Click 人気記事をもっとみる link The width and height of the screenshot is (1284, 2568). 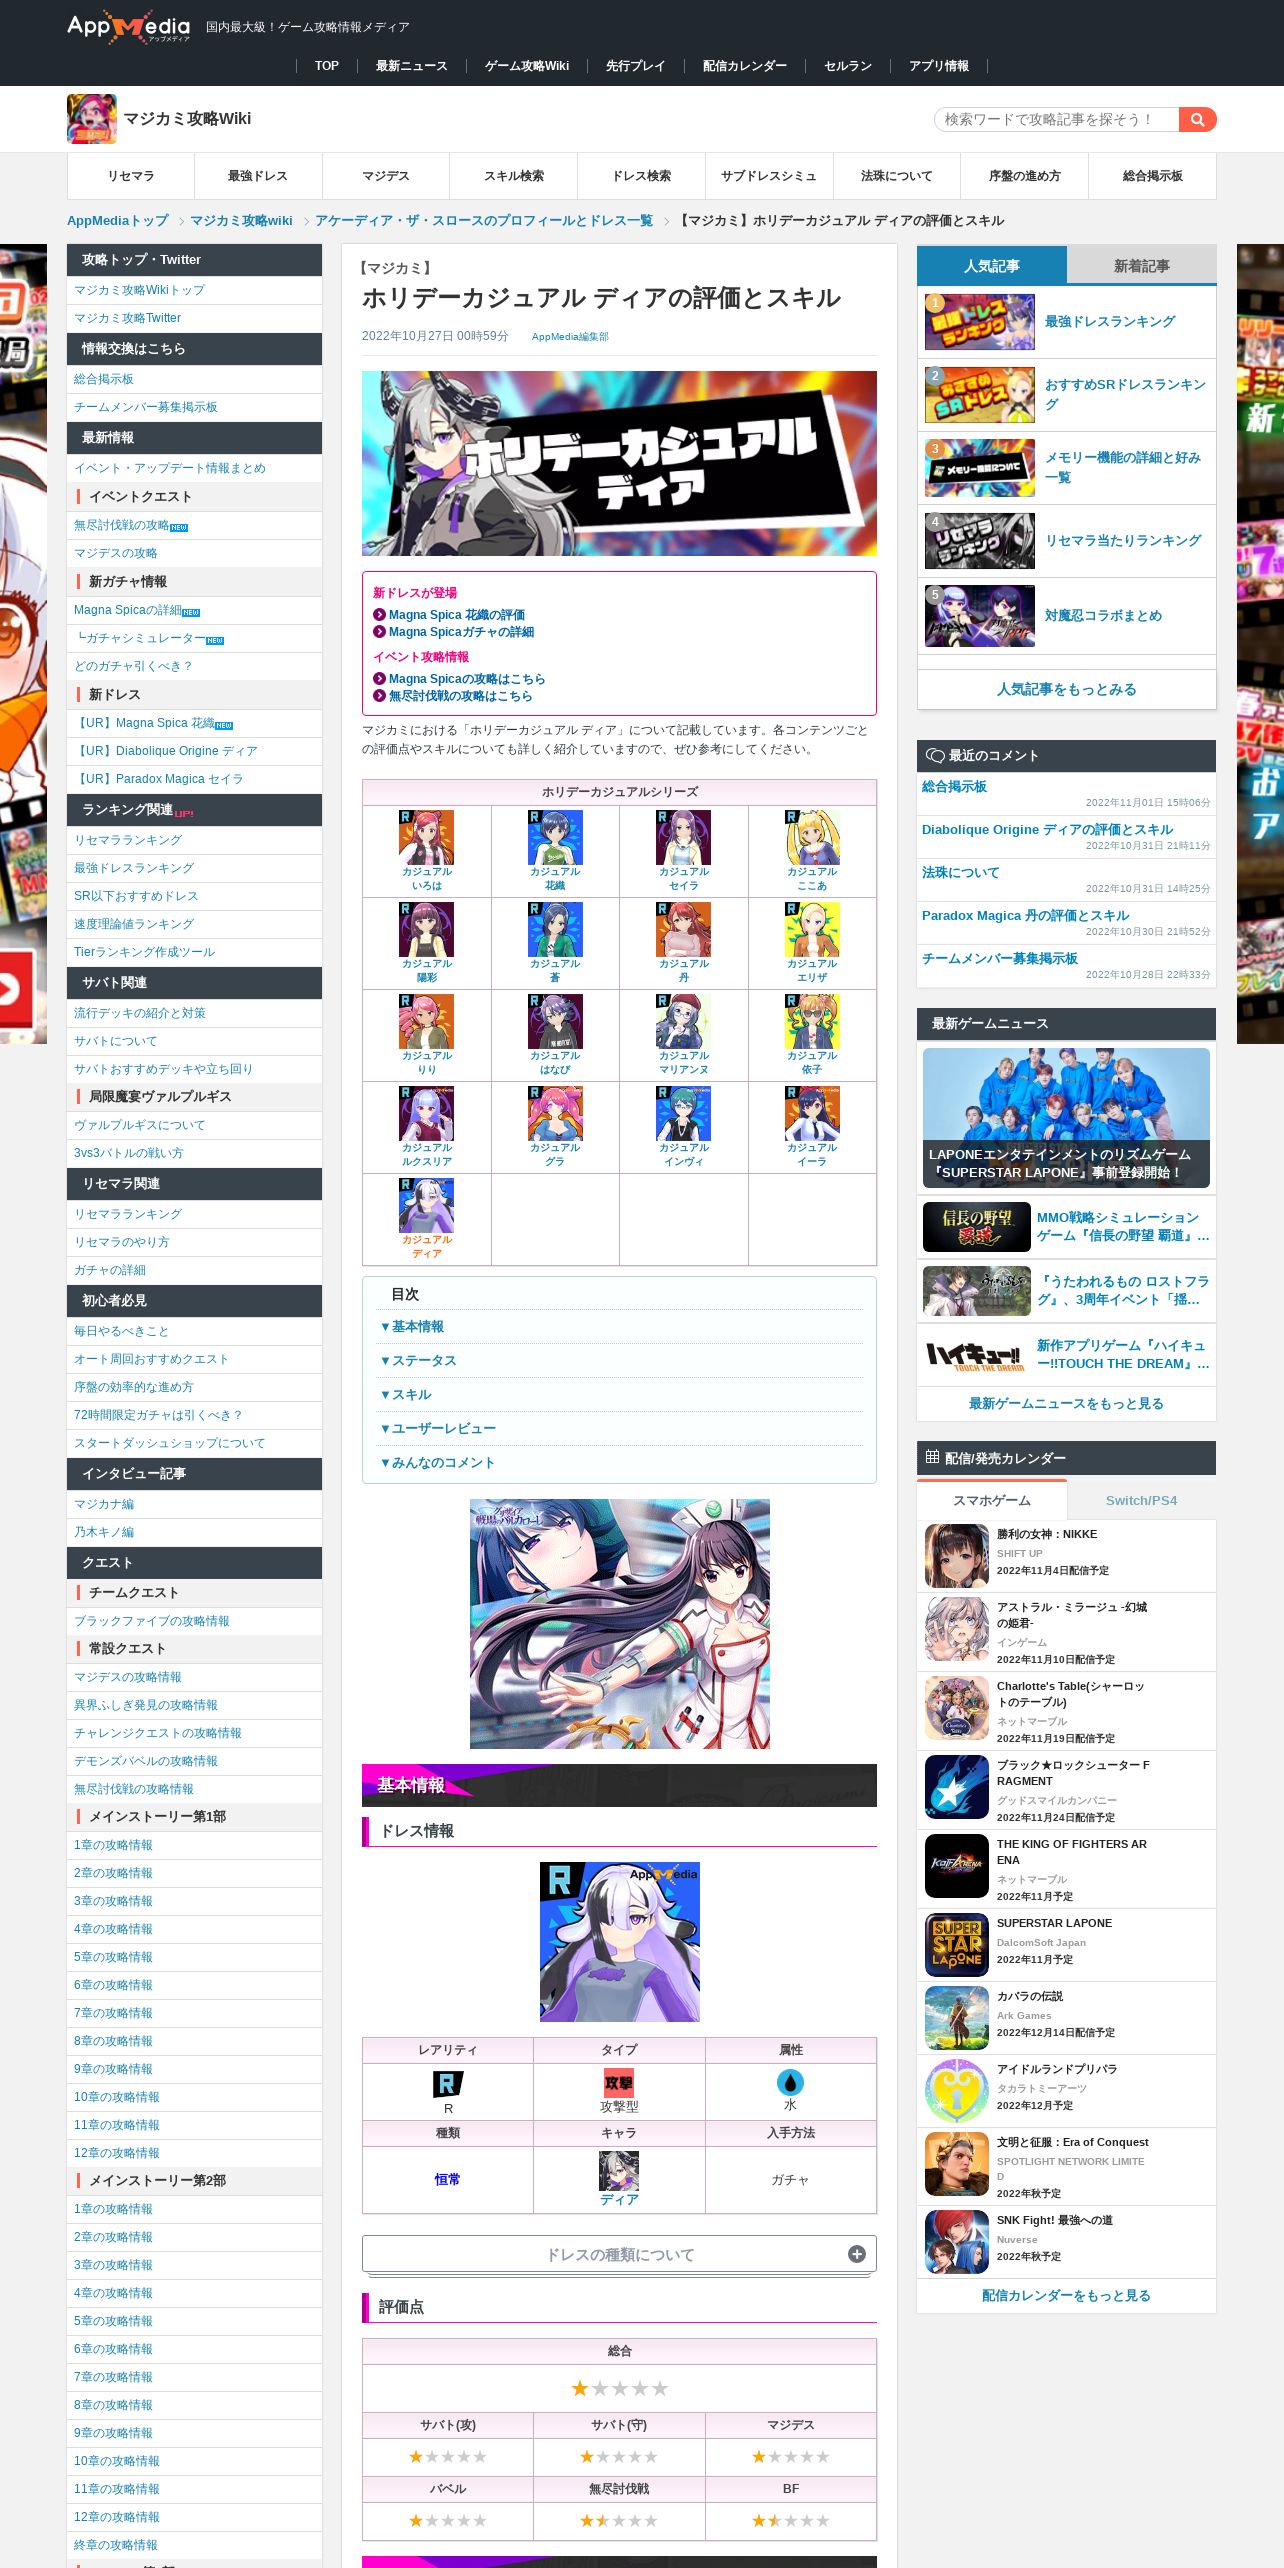1066,689
